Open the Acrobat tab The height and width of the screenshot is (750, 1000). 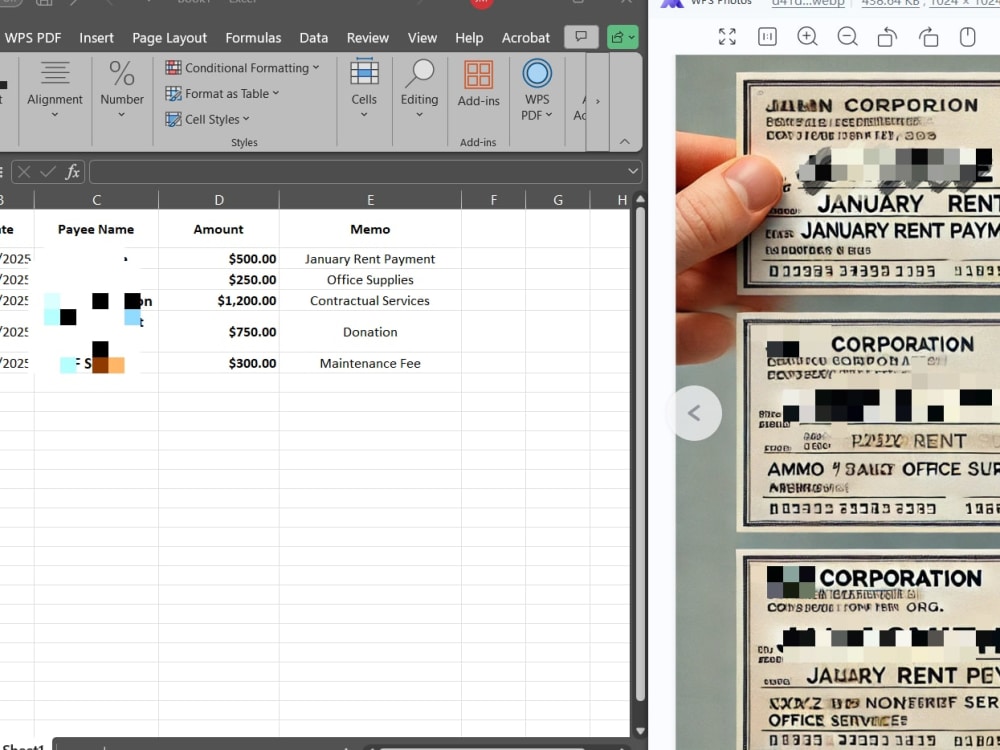point(526,38)
